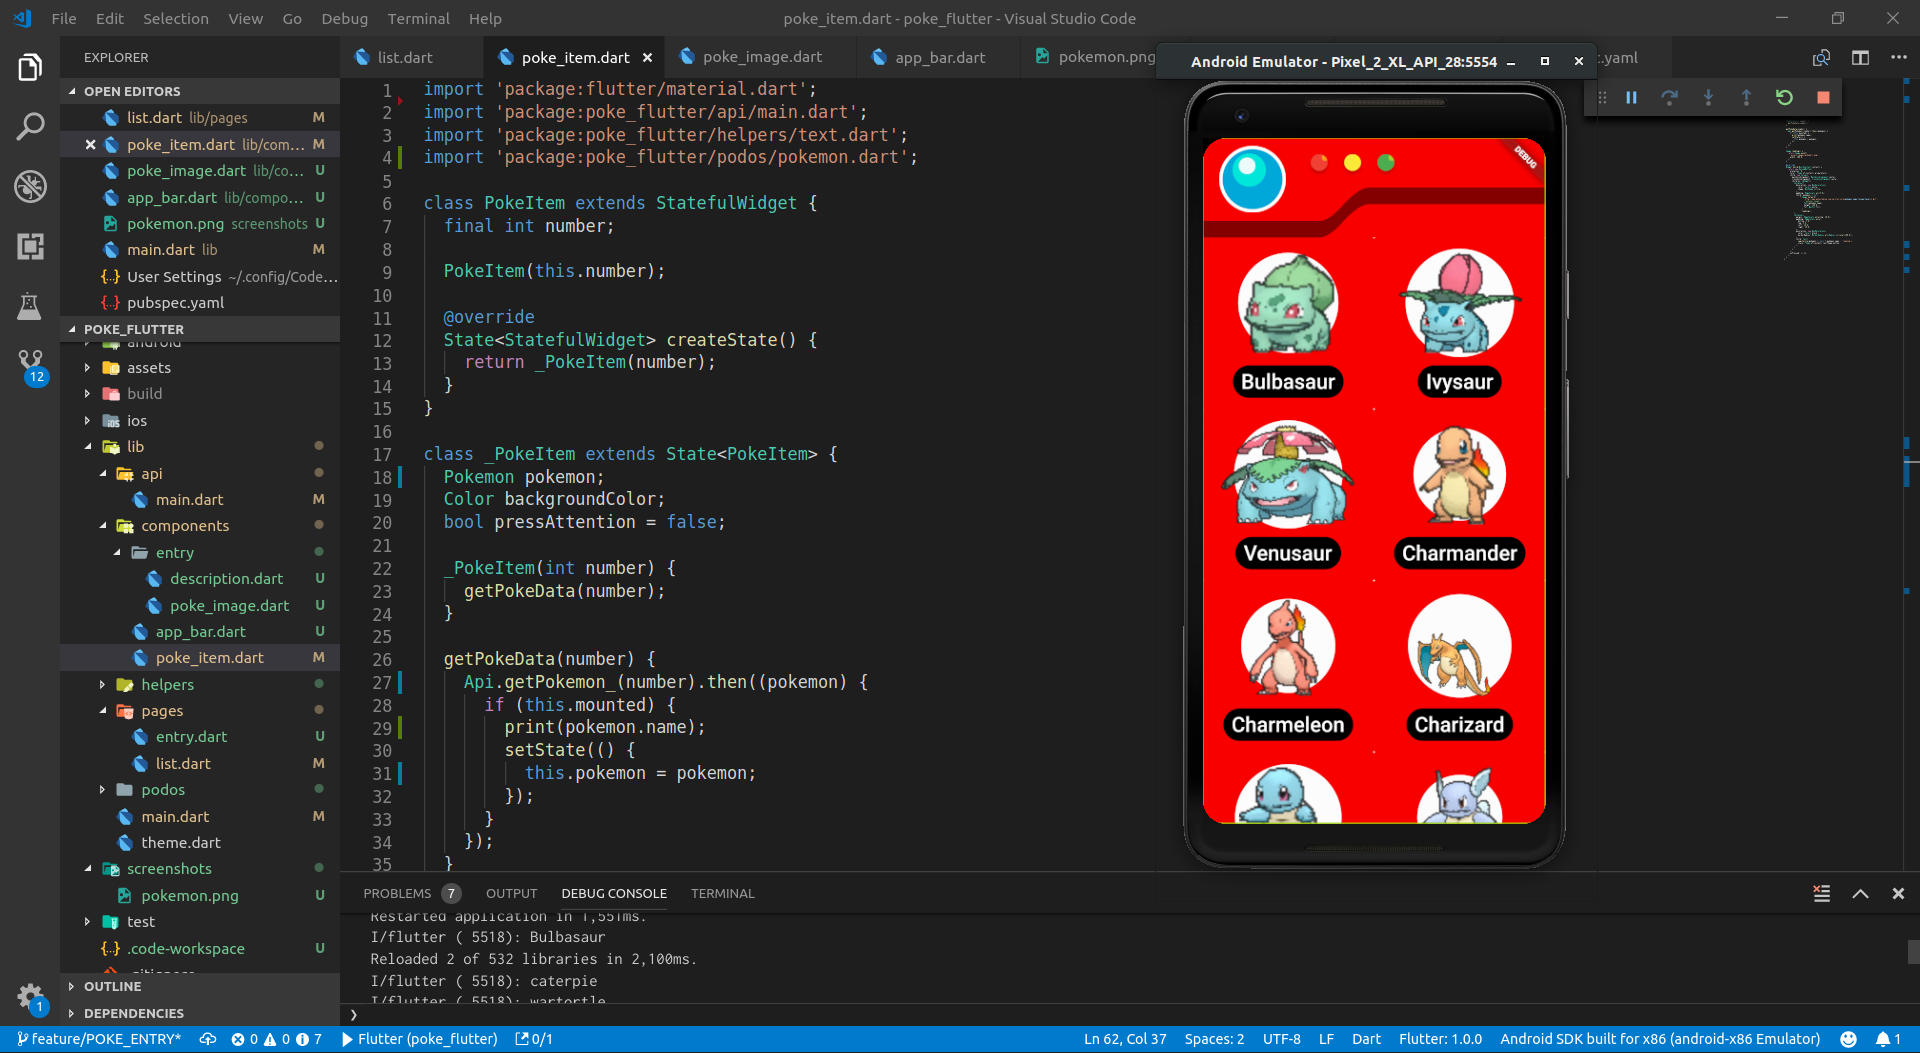Tap the Charizard card in the emulator
This screenshot has height=1053, width=1920.
[x=1459, y=667]
